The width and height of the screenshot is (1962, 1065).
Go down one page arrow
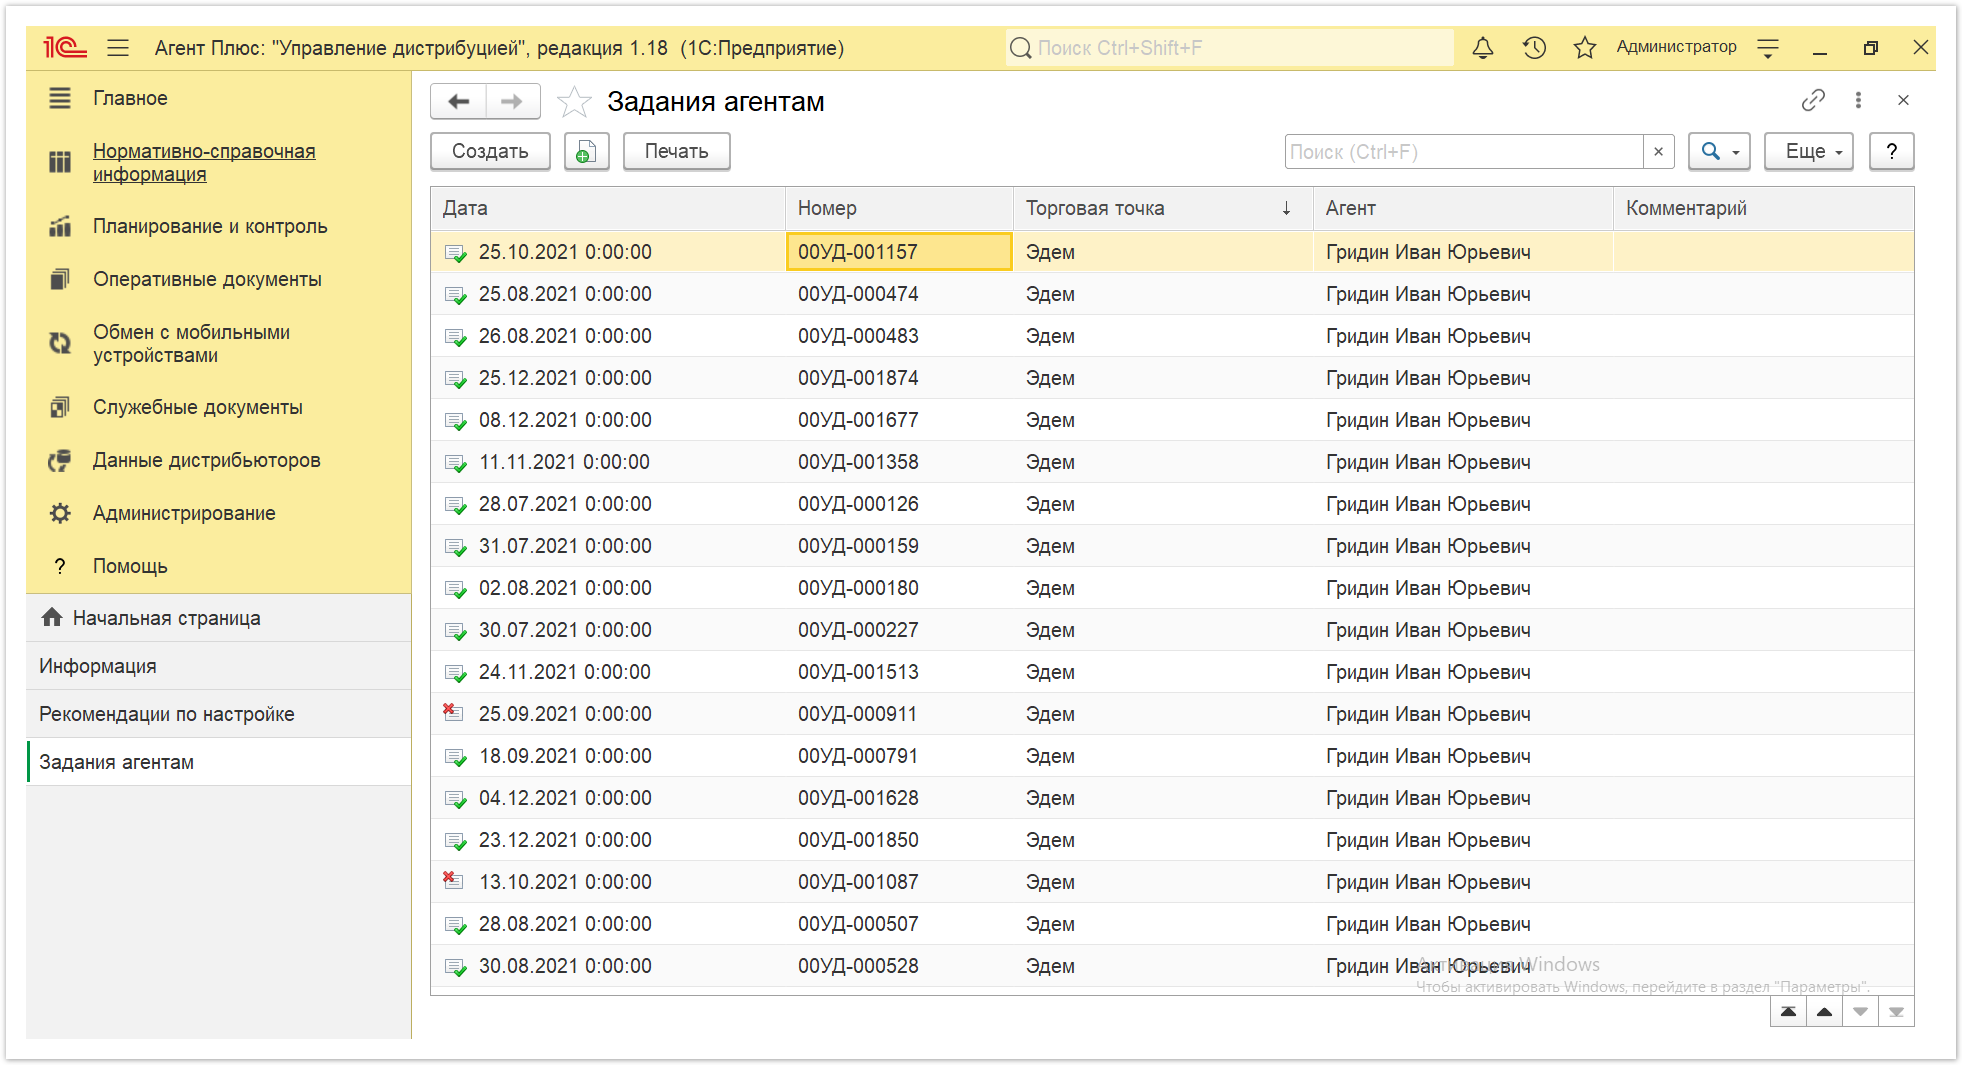click(x=1860, y=1012)
